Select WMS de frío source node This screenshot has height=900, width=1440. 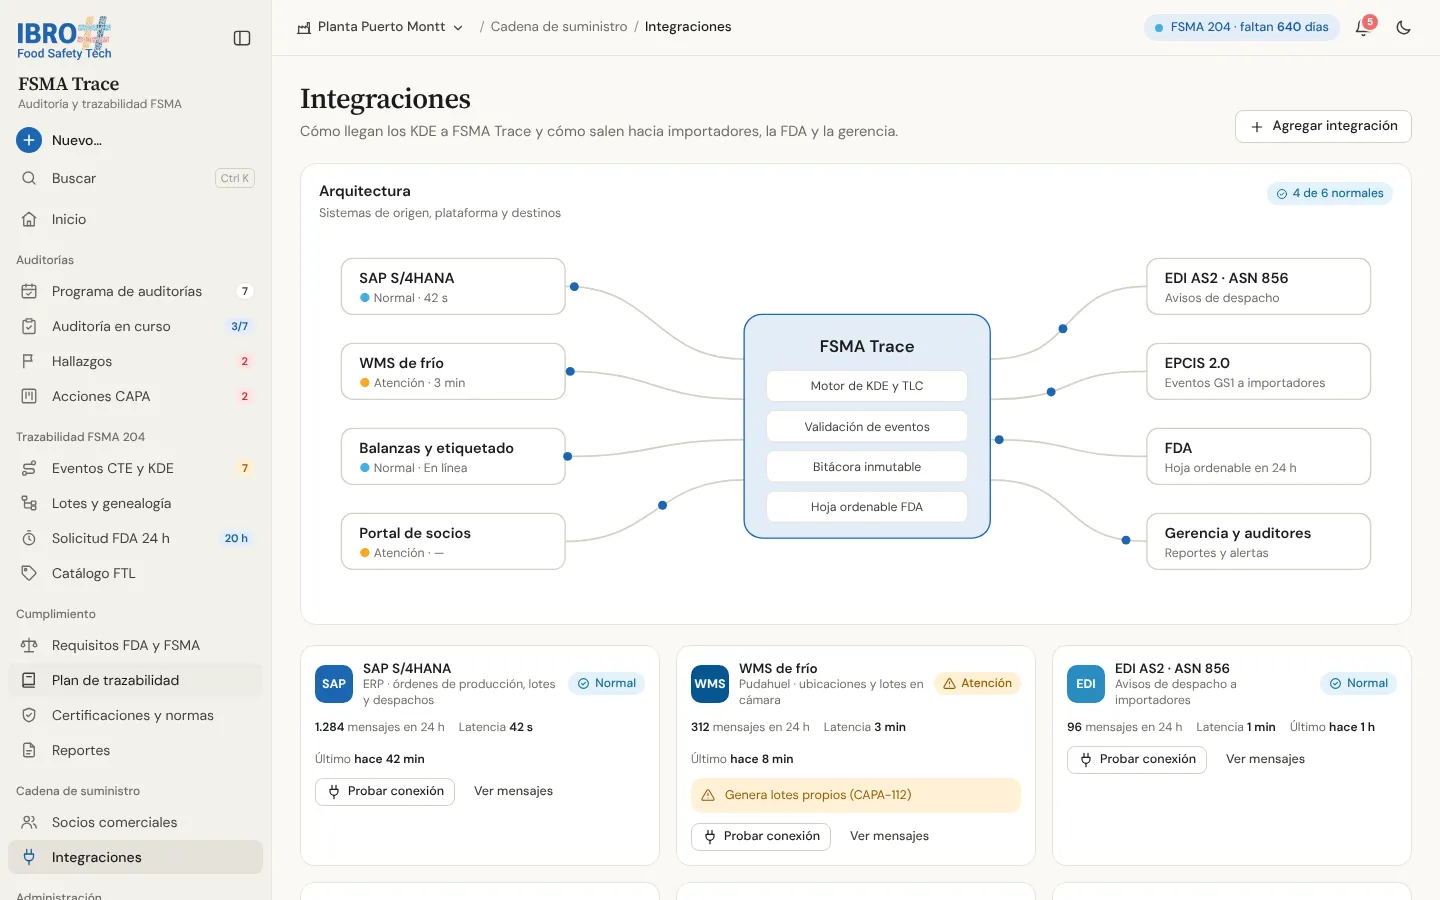coord(453,371)
